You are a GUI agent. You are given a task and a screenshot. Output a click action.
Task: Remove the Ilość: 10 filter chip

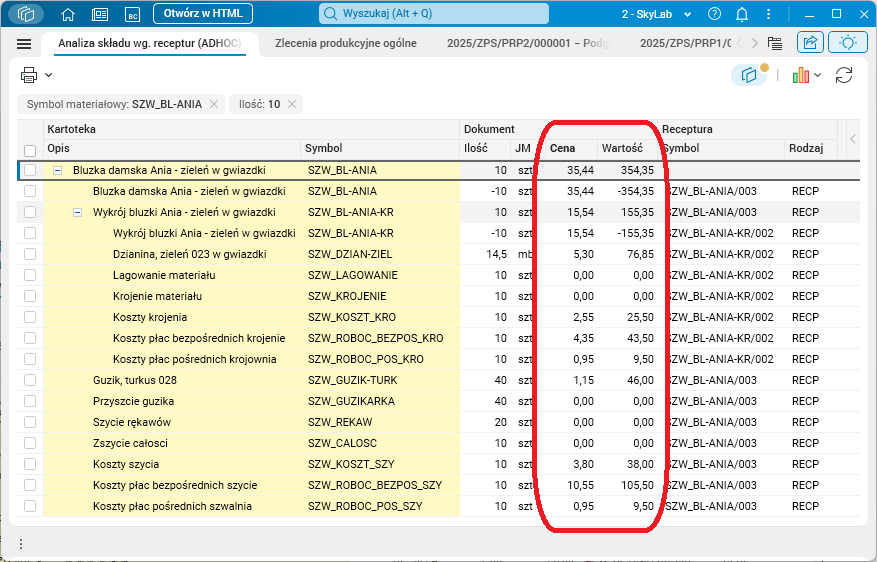tap(292, 104)
